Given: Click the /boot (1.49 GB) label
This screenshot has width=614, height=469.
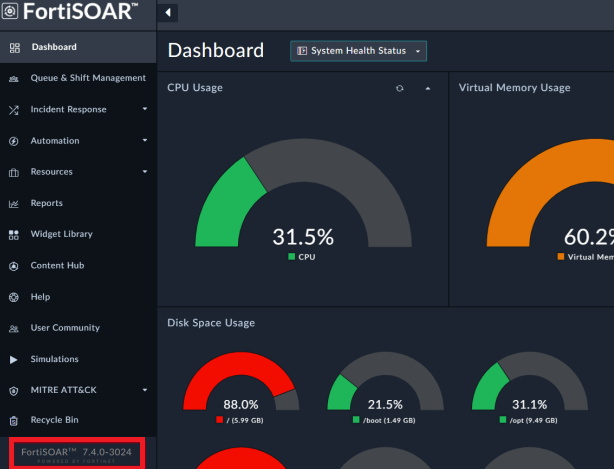Looking at the screenshot, I should (388, 420).
